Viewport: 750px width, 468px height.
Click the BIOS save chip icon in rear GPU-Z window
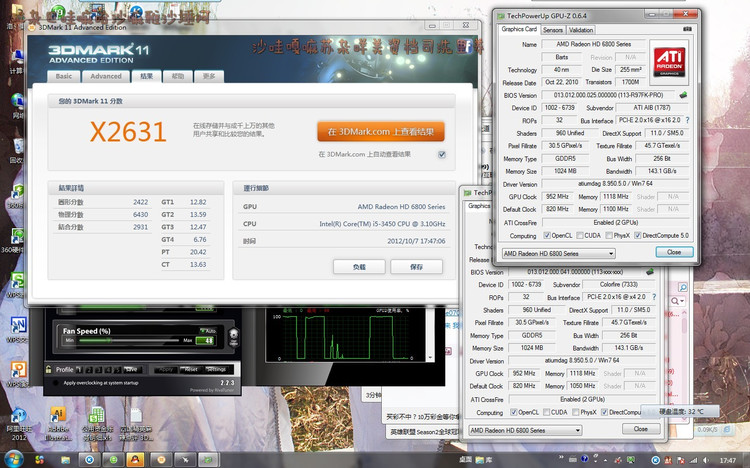[650, 272]
